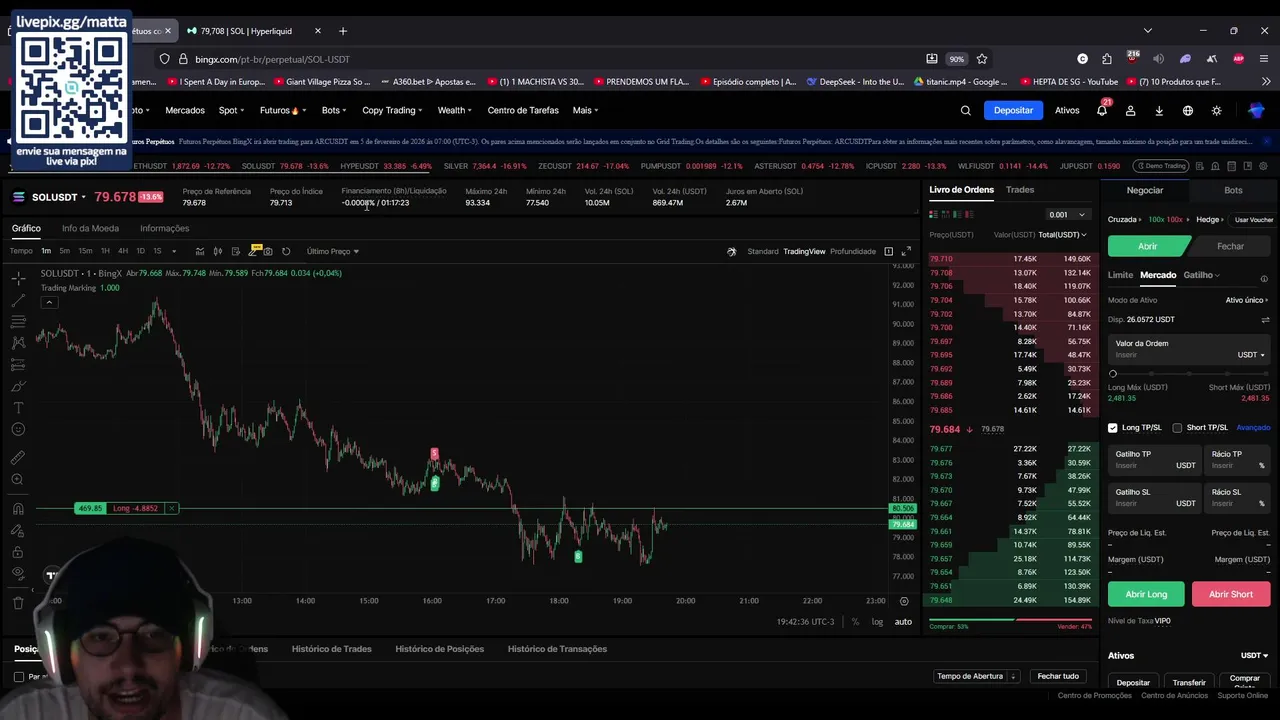Select the Abrir position mode
Screen dimensions: 1280x720
click(x=1148, y=246)
